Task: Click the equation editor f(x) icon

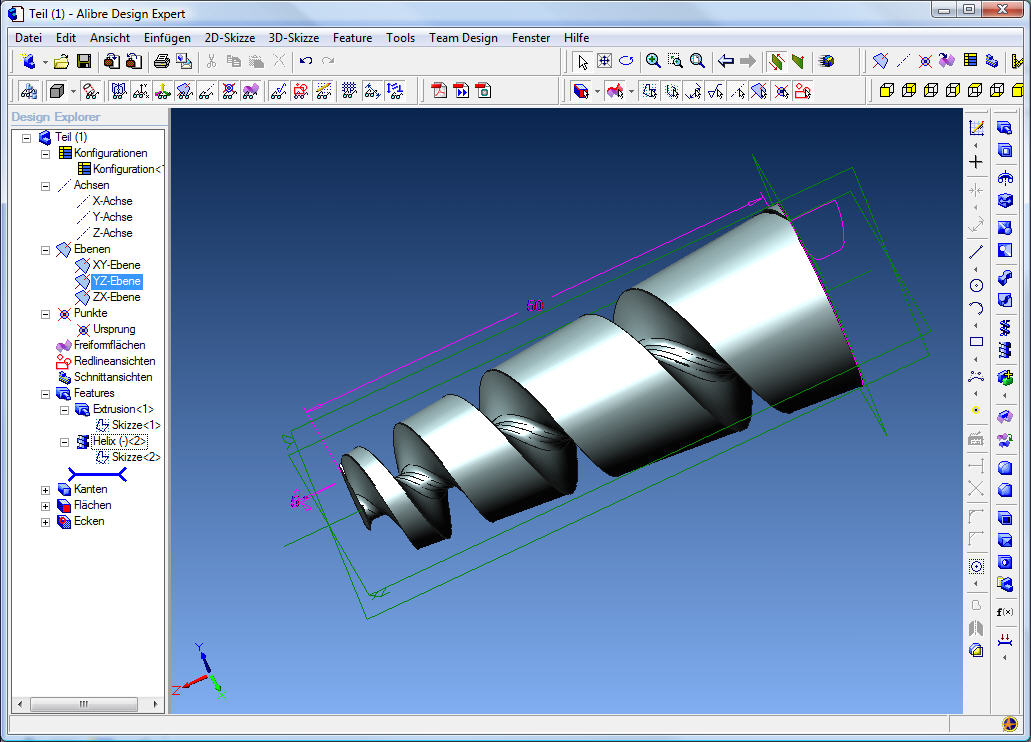Action: point(1005,612)
